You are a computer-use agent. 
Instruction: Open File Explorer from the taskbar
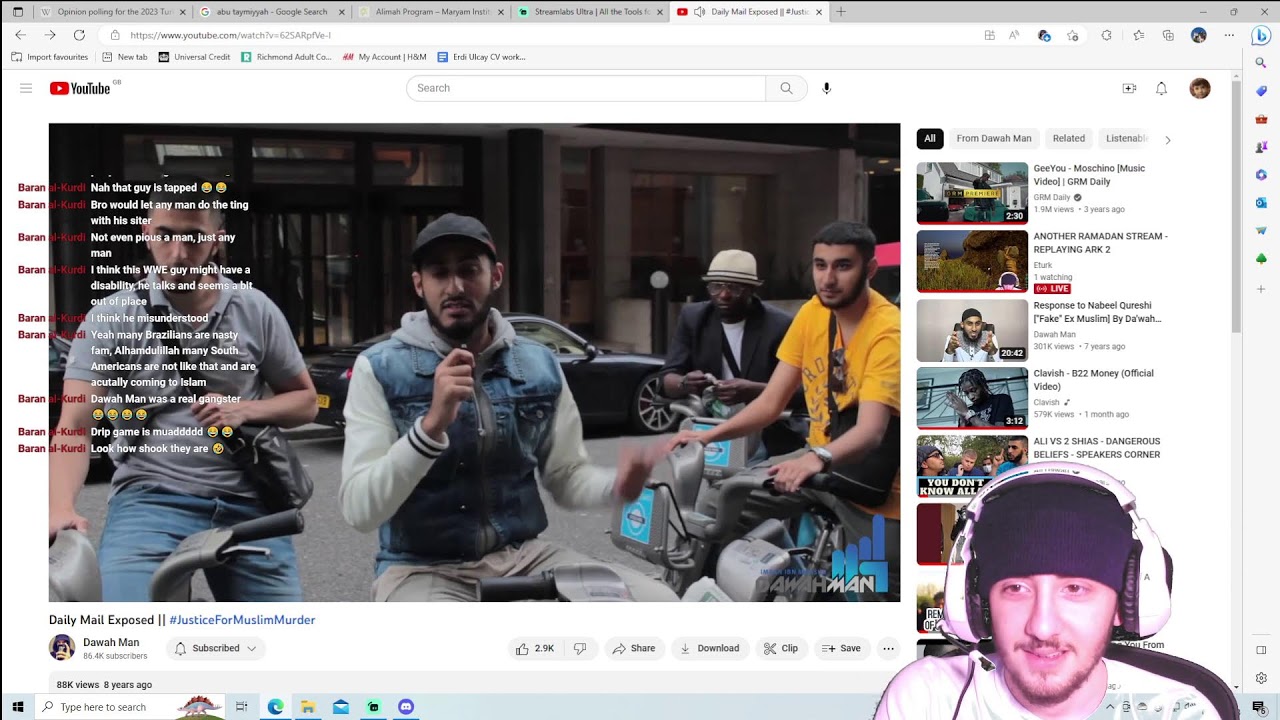coord(308,707)
